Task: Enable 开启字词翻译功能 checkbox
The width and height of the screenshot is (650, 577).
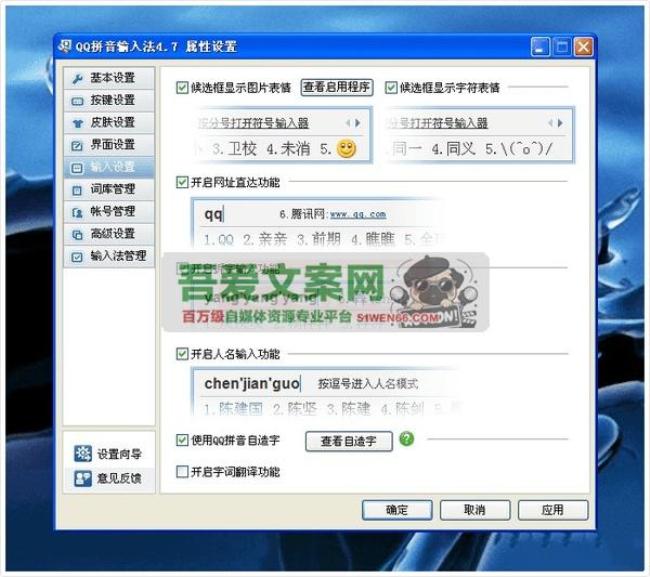Action: coord(182,471)
